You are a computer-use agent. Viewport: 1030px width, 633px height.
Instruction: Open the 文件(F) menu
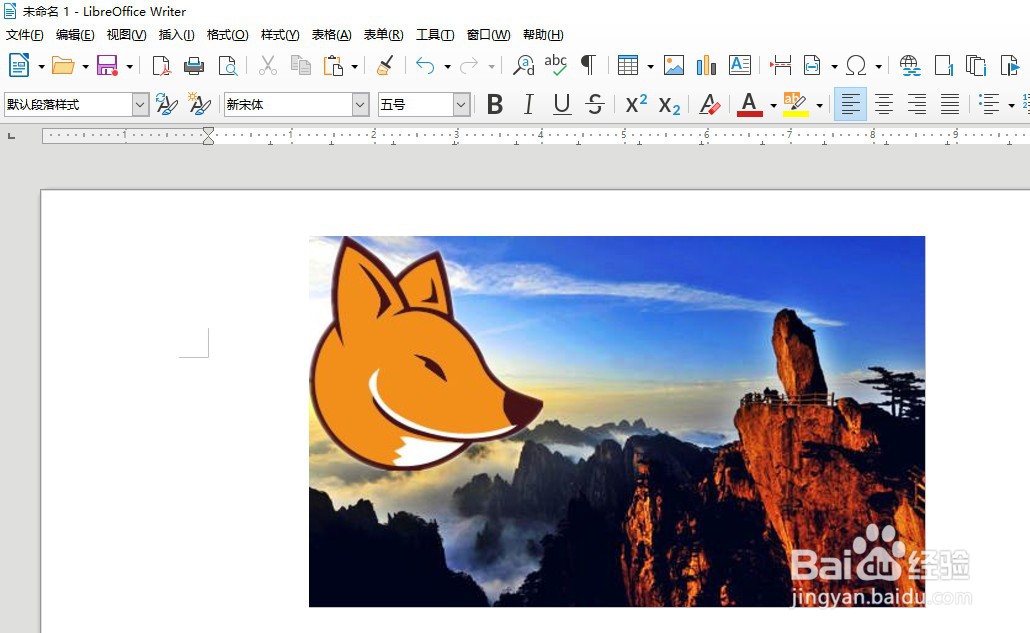[x=25, y=35]
